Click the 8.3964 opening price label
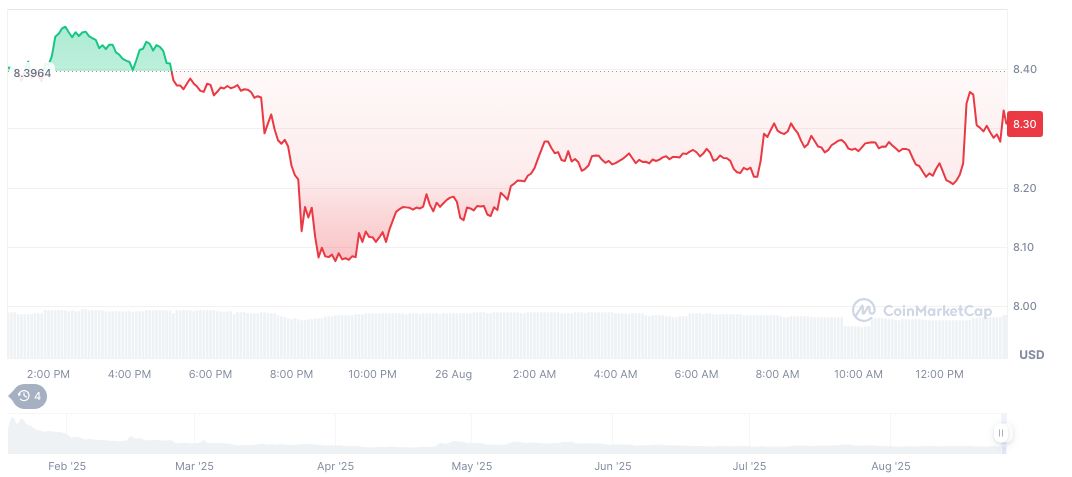This screenshot has height=477, width=1072. click(x=32, y=73)
